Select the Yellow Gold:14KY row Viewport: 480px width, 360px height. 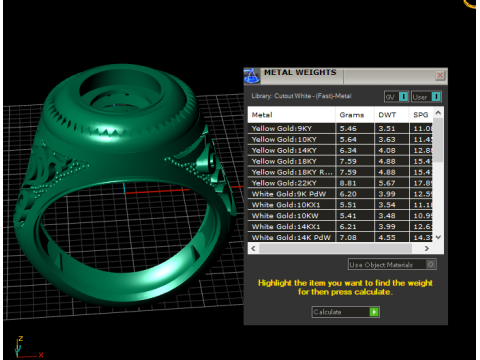point(340,150)
